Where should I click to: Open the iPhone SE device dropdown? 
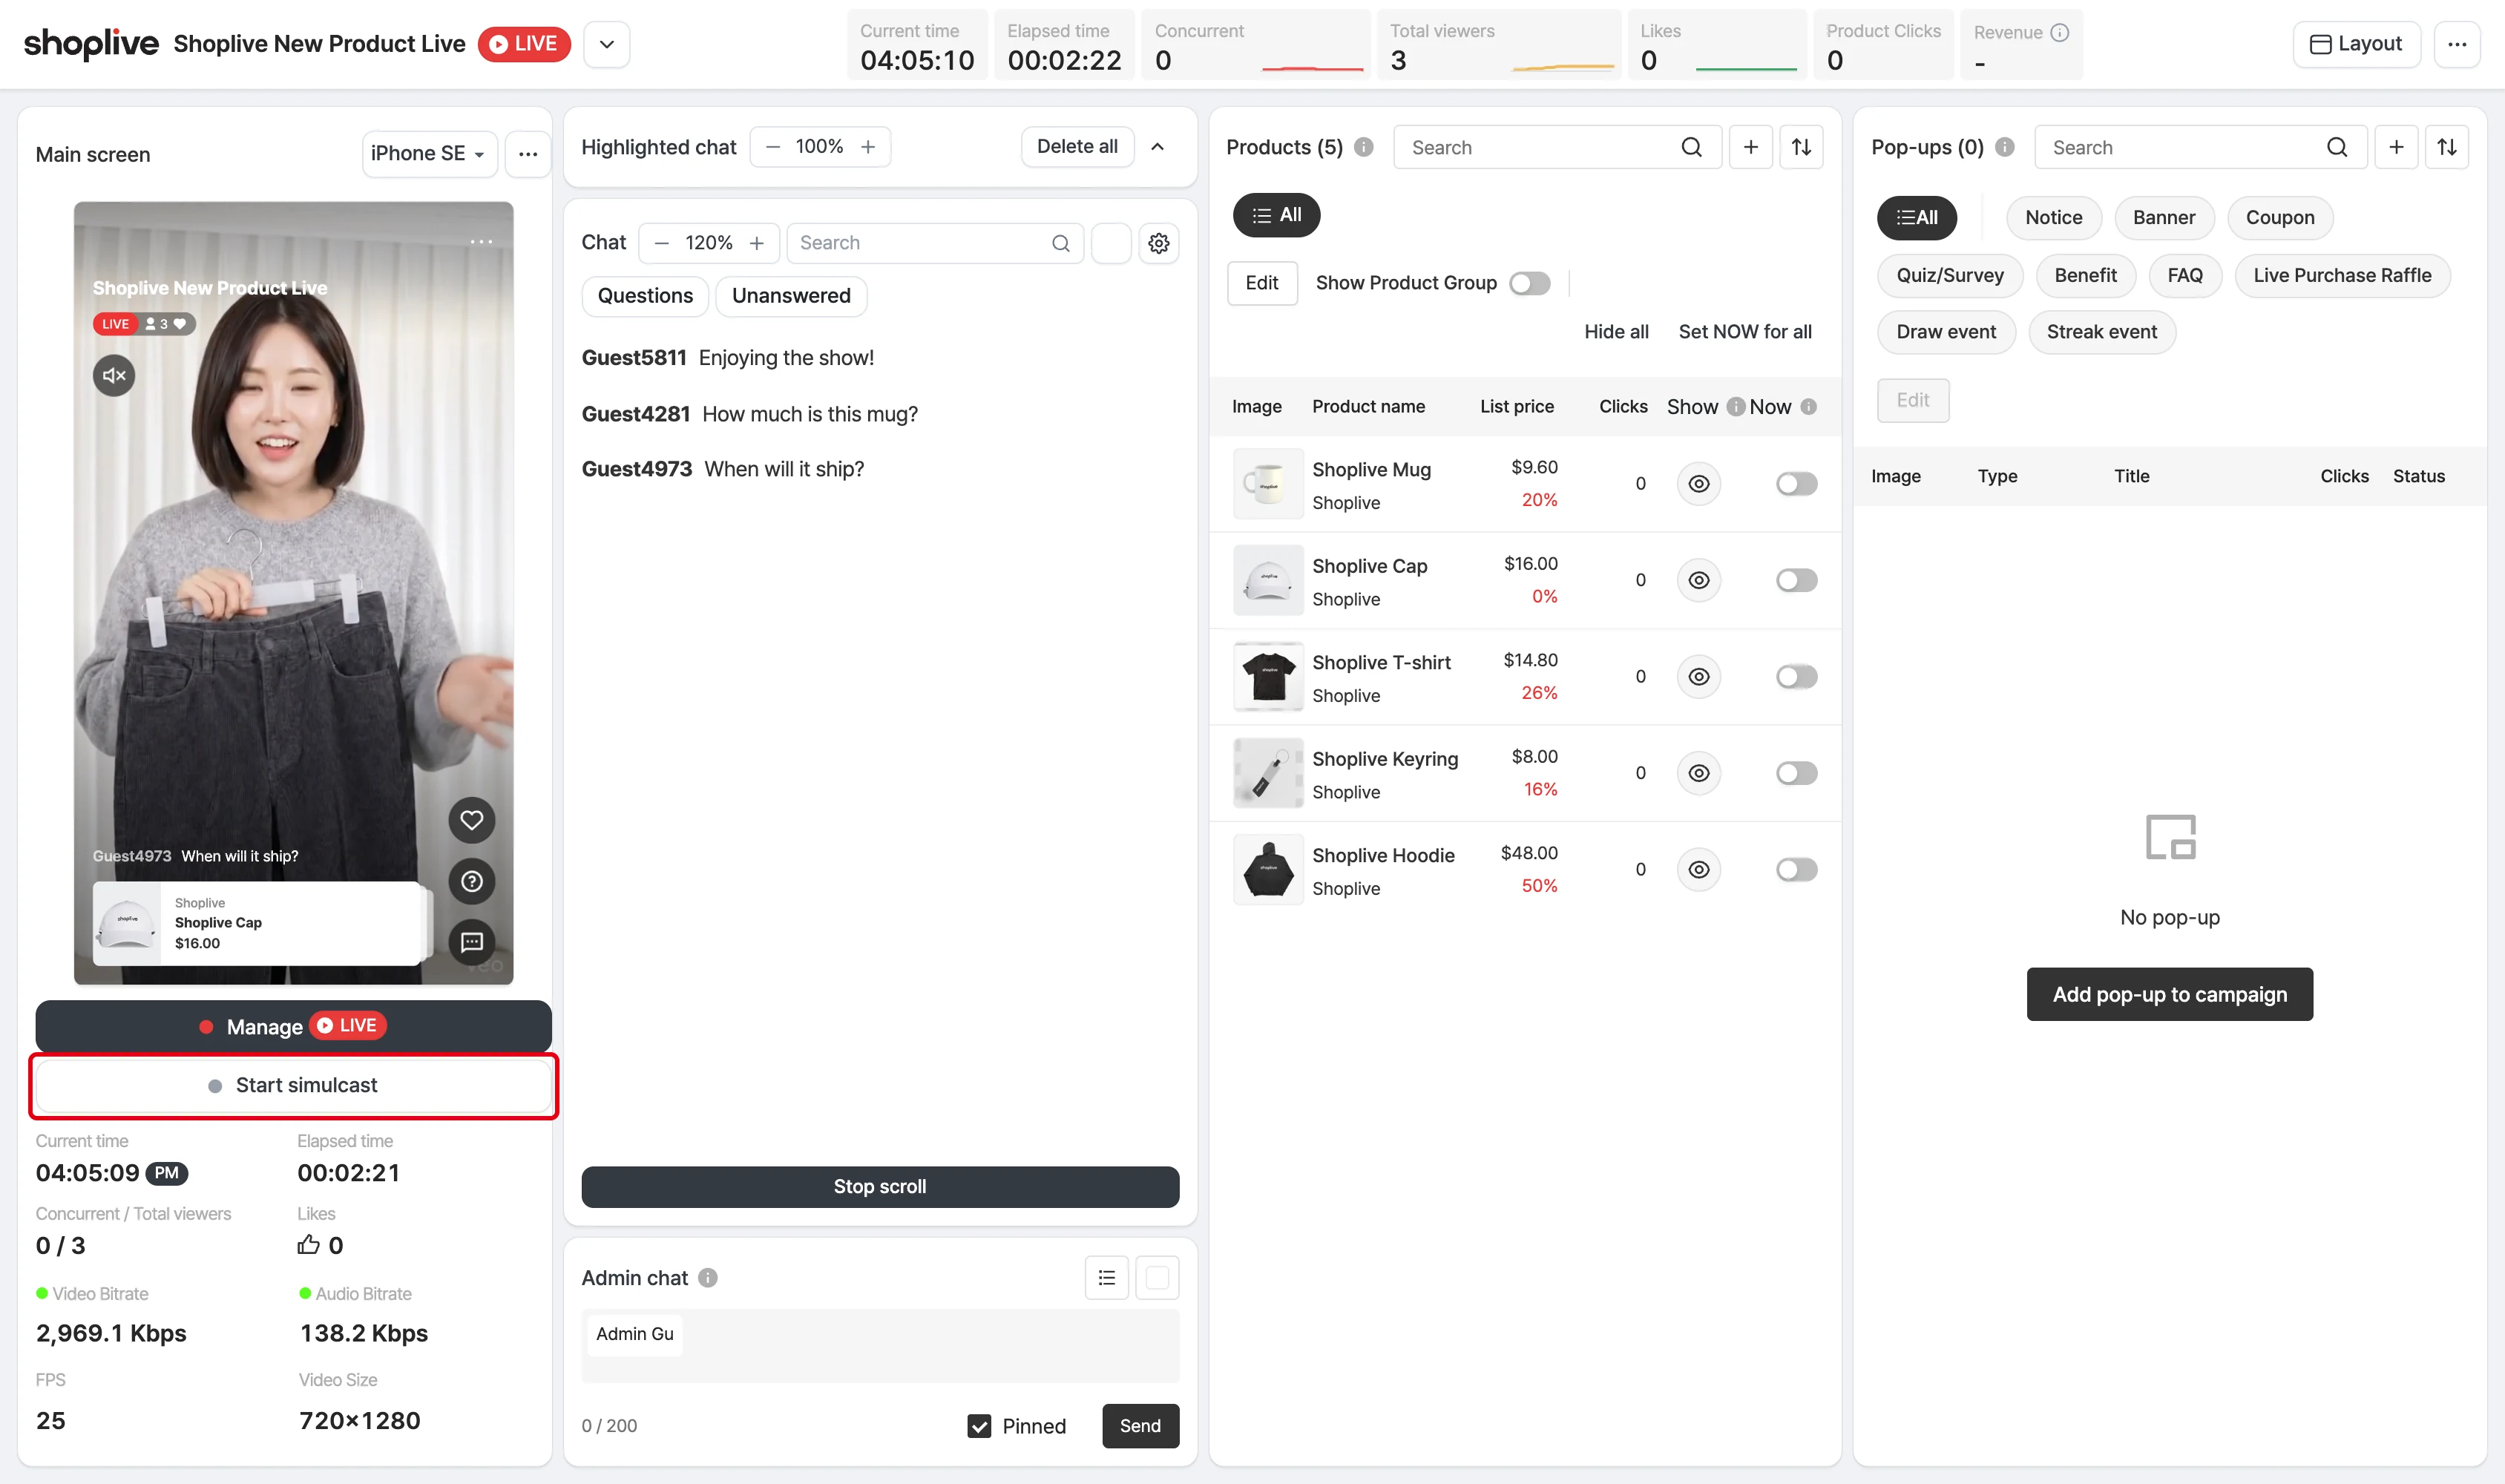click(x=429, y=154)
